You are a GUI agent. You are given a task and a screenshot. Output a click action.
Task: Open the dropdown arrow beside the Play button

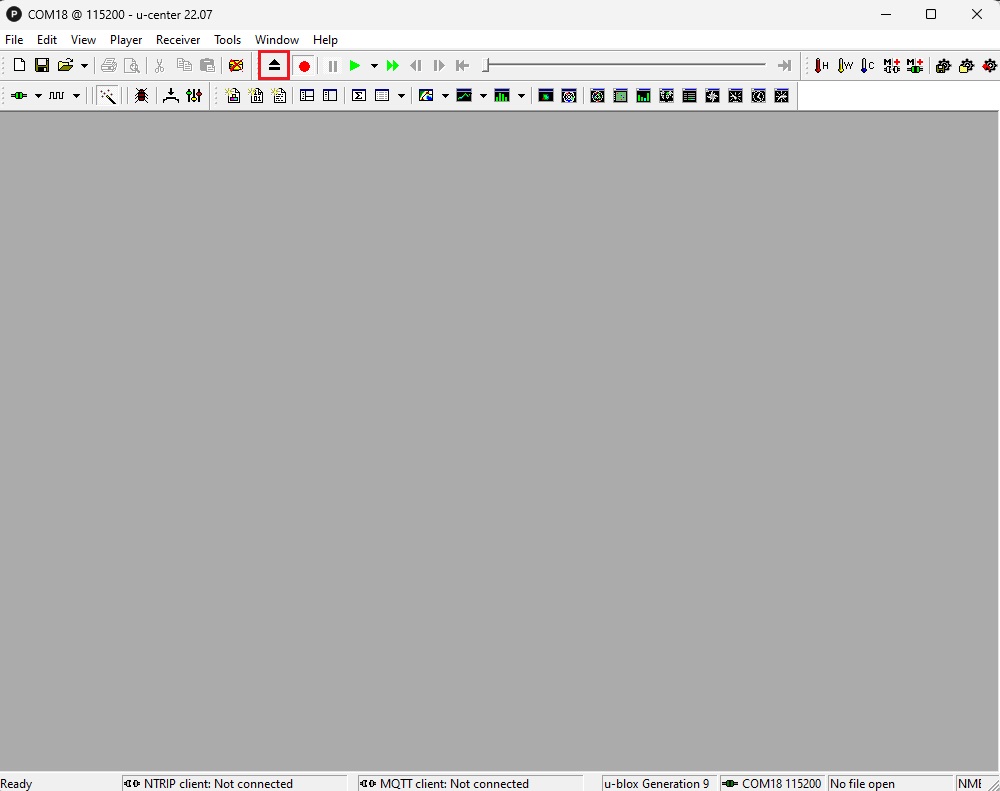click(374, 66)
